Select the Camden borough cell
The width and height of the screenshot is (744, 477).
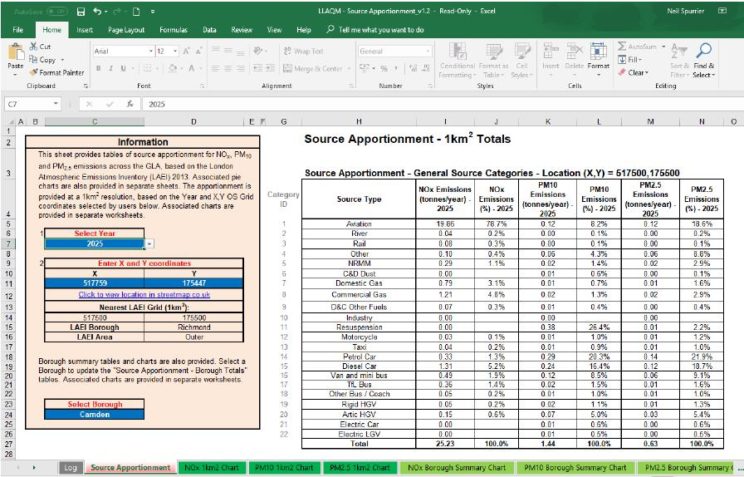pos(94,414)
